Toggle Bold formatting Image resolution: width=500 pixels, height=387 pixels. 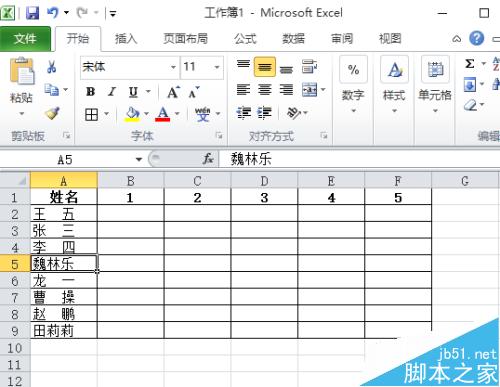pyautogui.click(x=91, y=92)
